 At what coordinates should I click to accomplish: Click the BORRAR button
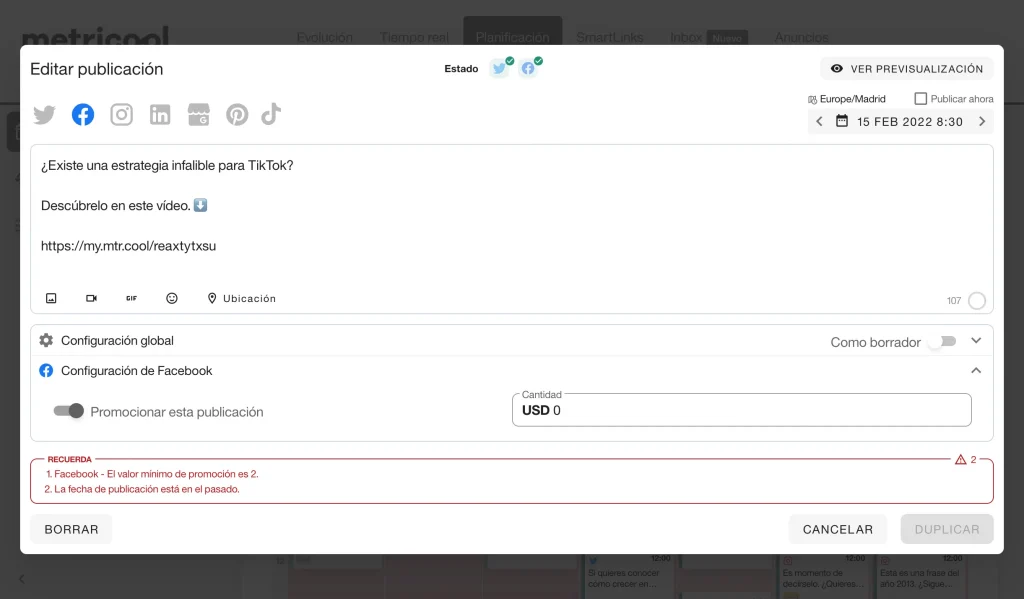pos(70,529)
